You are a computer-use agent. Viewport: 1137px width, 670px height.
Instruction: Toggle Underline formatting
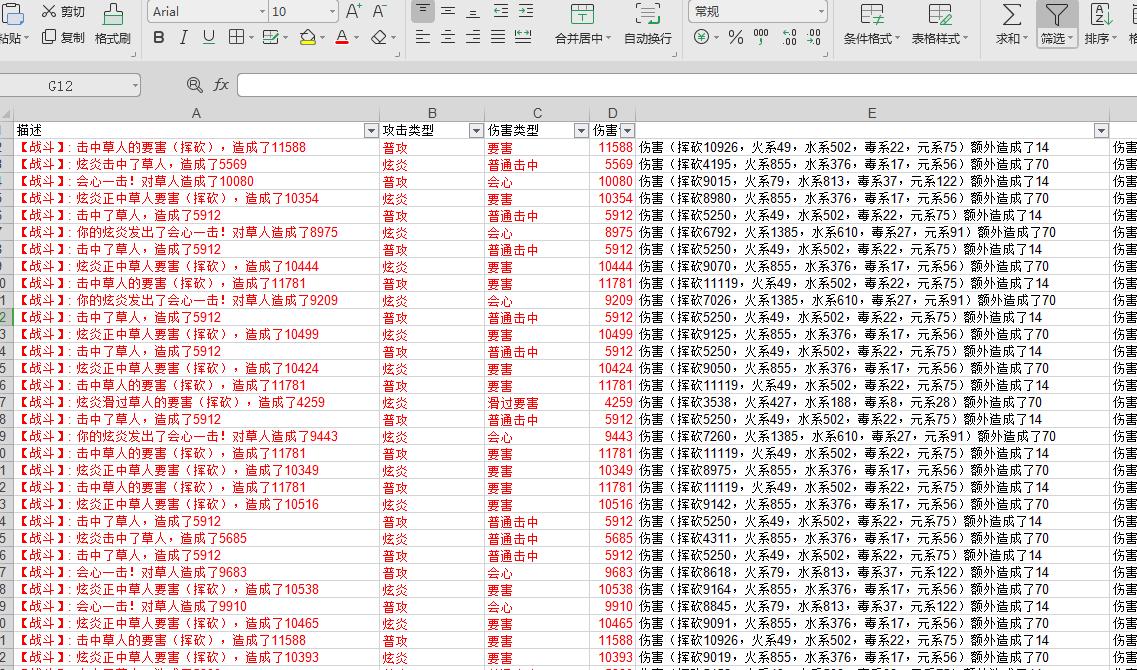coord(209,38)
